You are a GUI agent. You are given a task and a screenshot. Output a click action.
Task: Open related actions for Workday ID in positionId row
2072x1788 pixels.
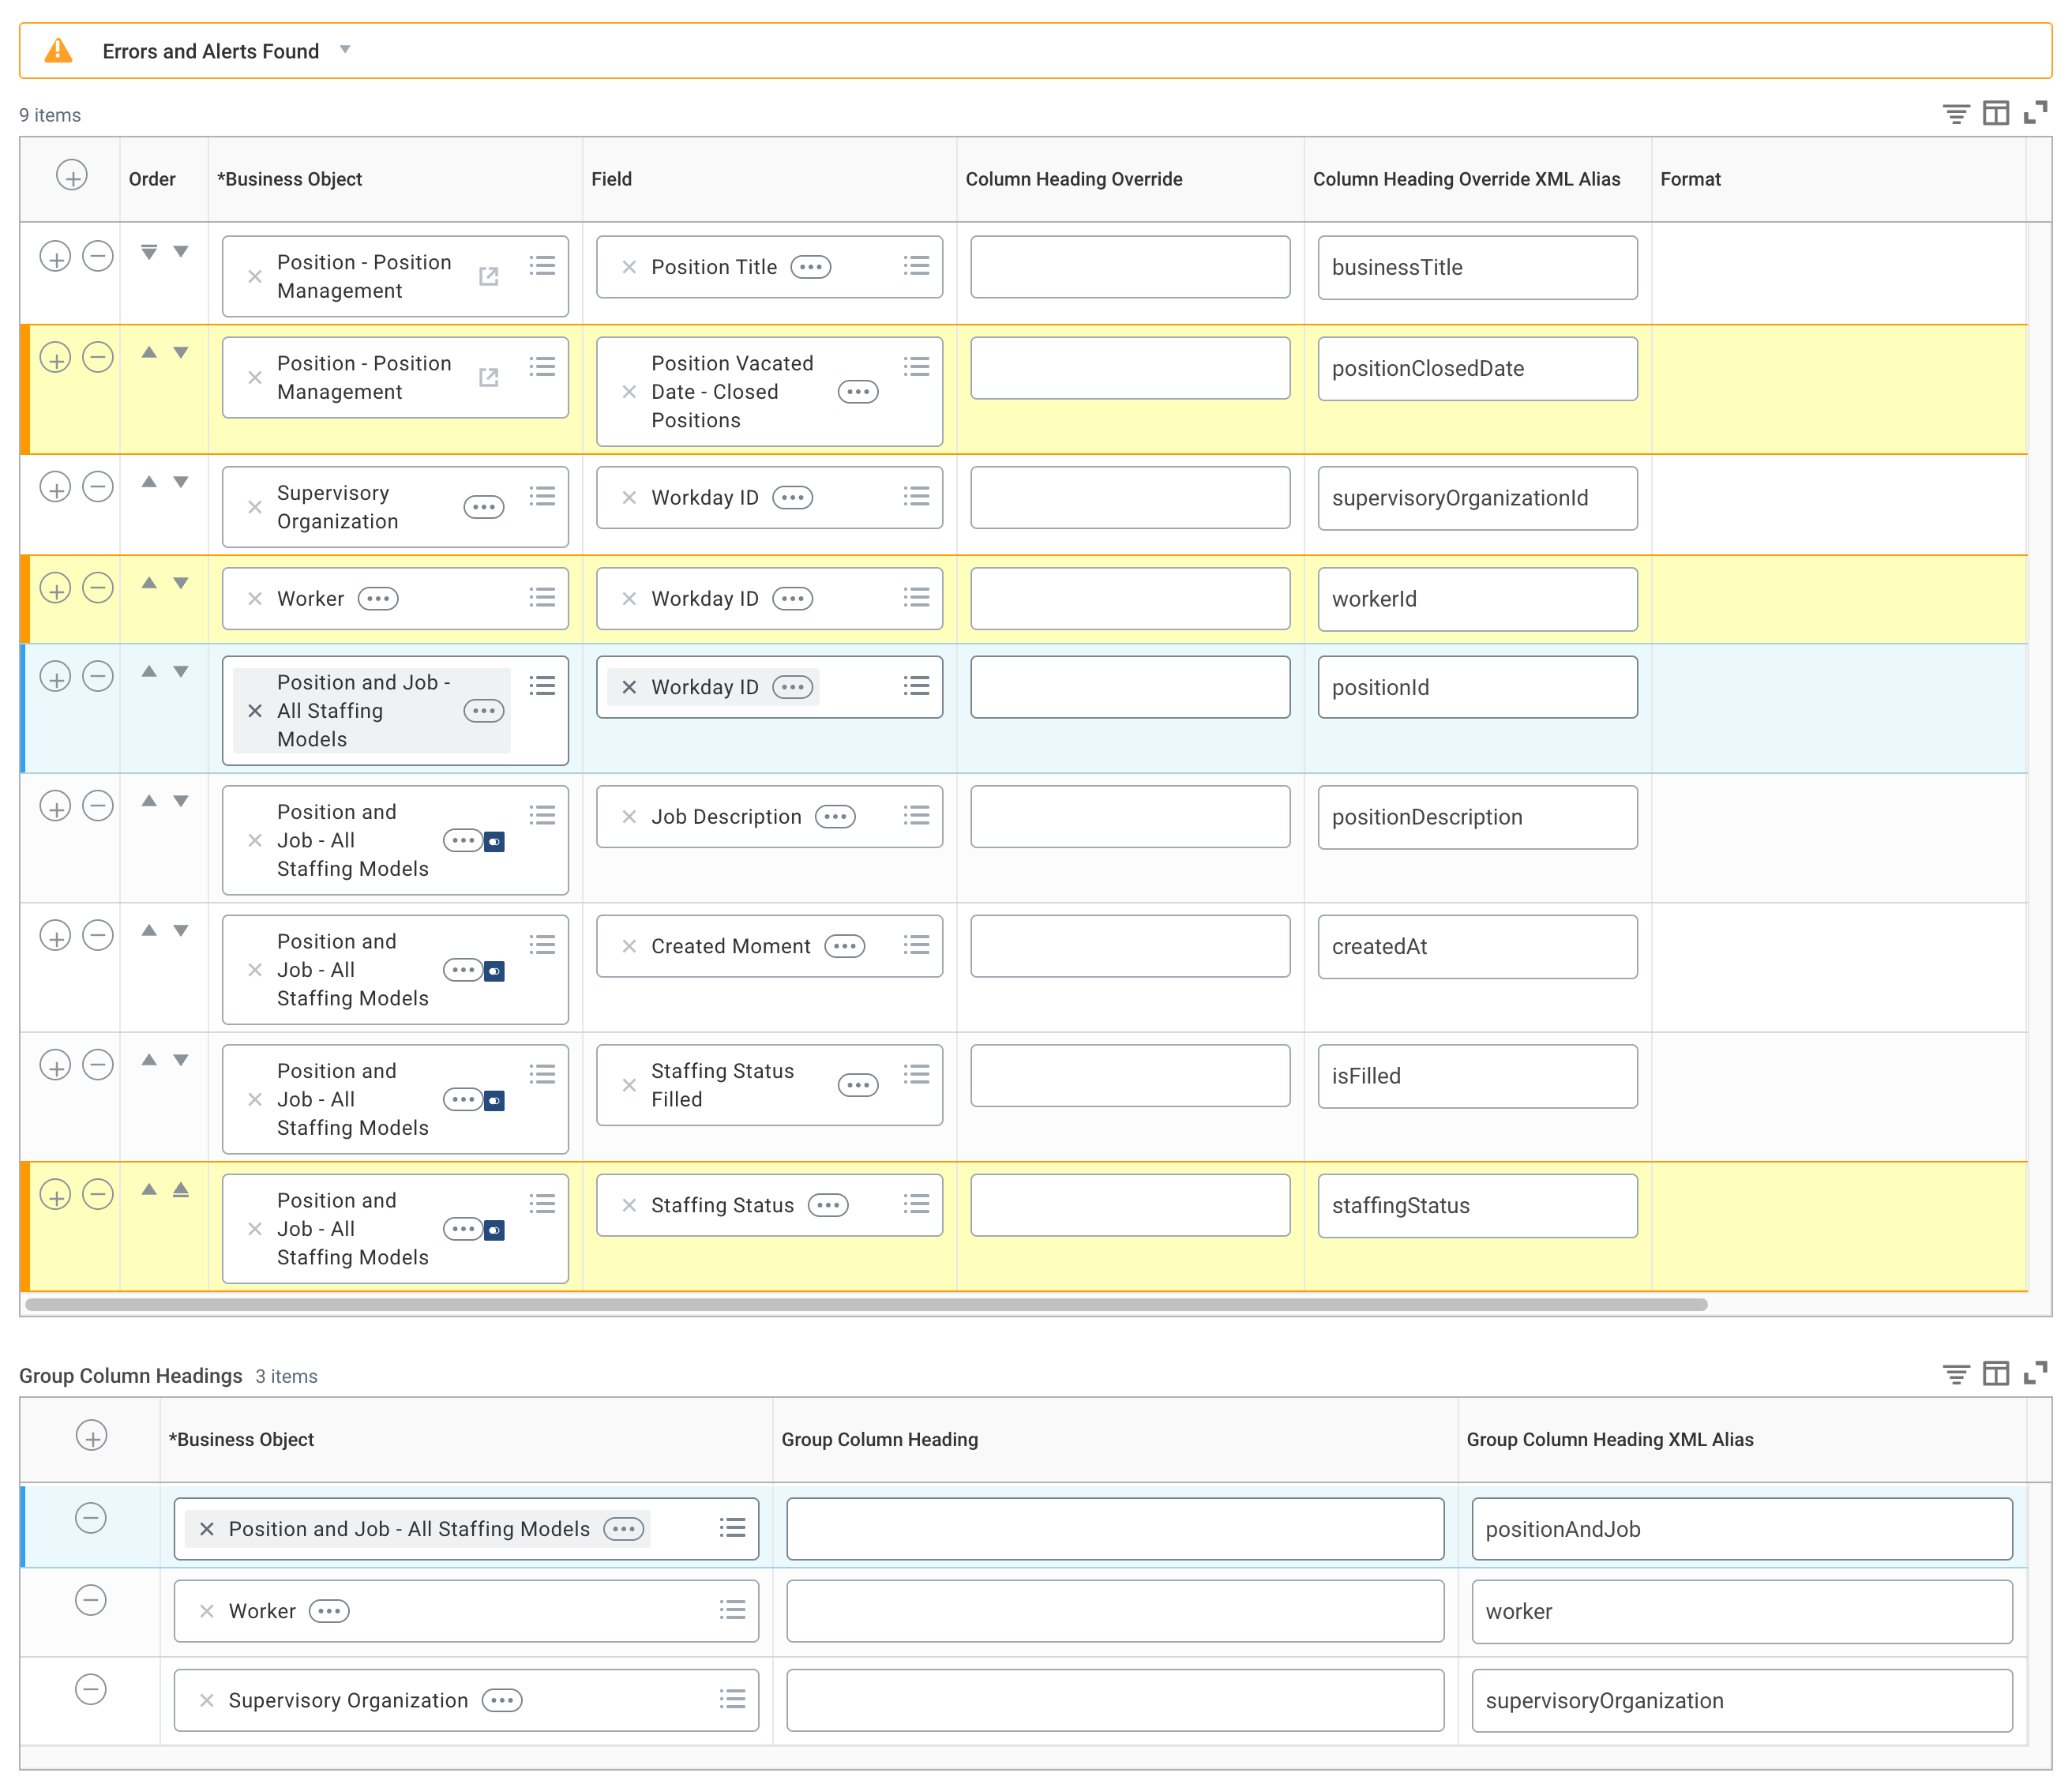[793, 687]
